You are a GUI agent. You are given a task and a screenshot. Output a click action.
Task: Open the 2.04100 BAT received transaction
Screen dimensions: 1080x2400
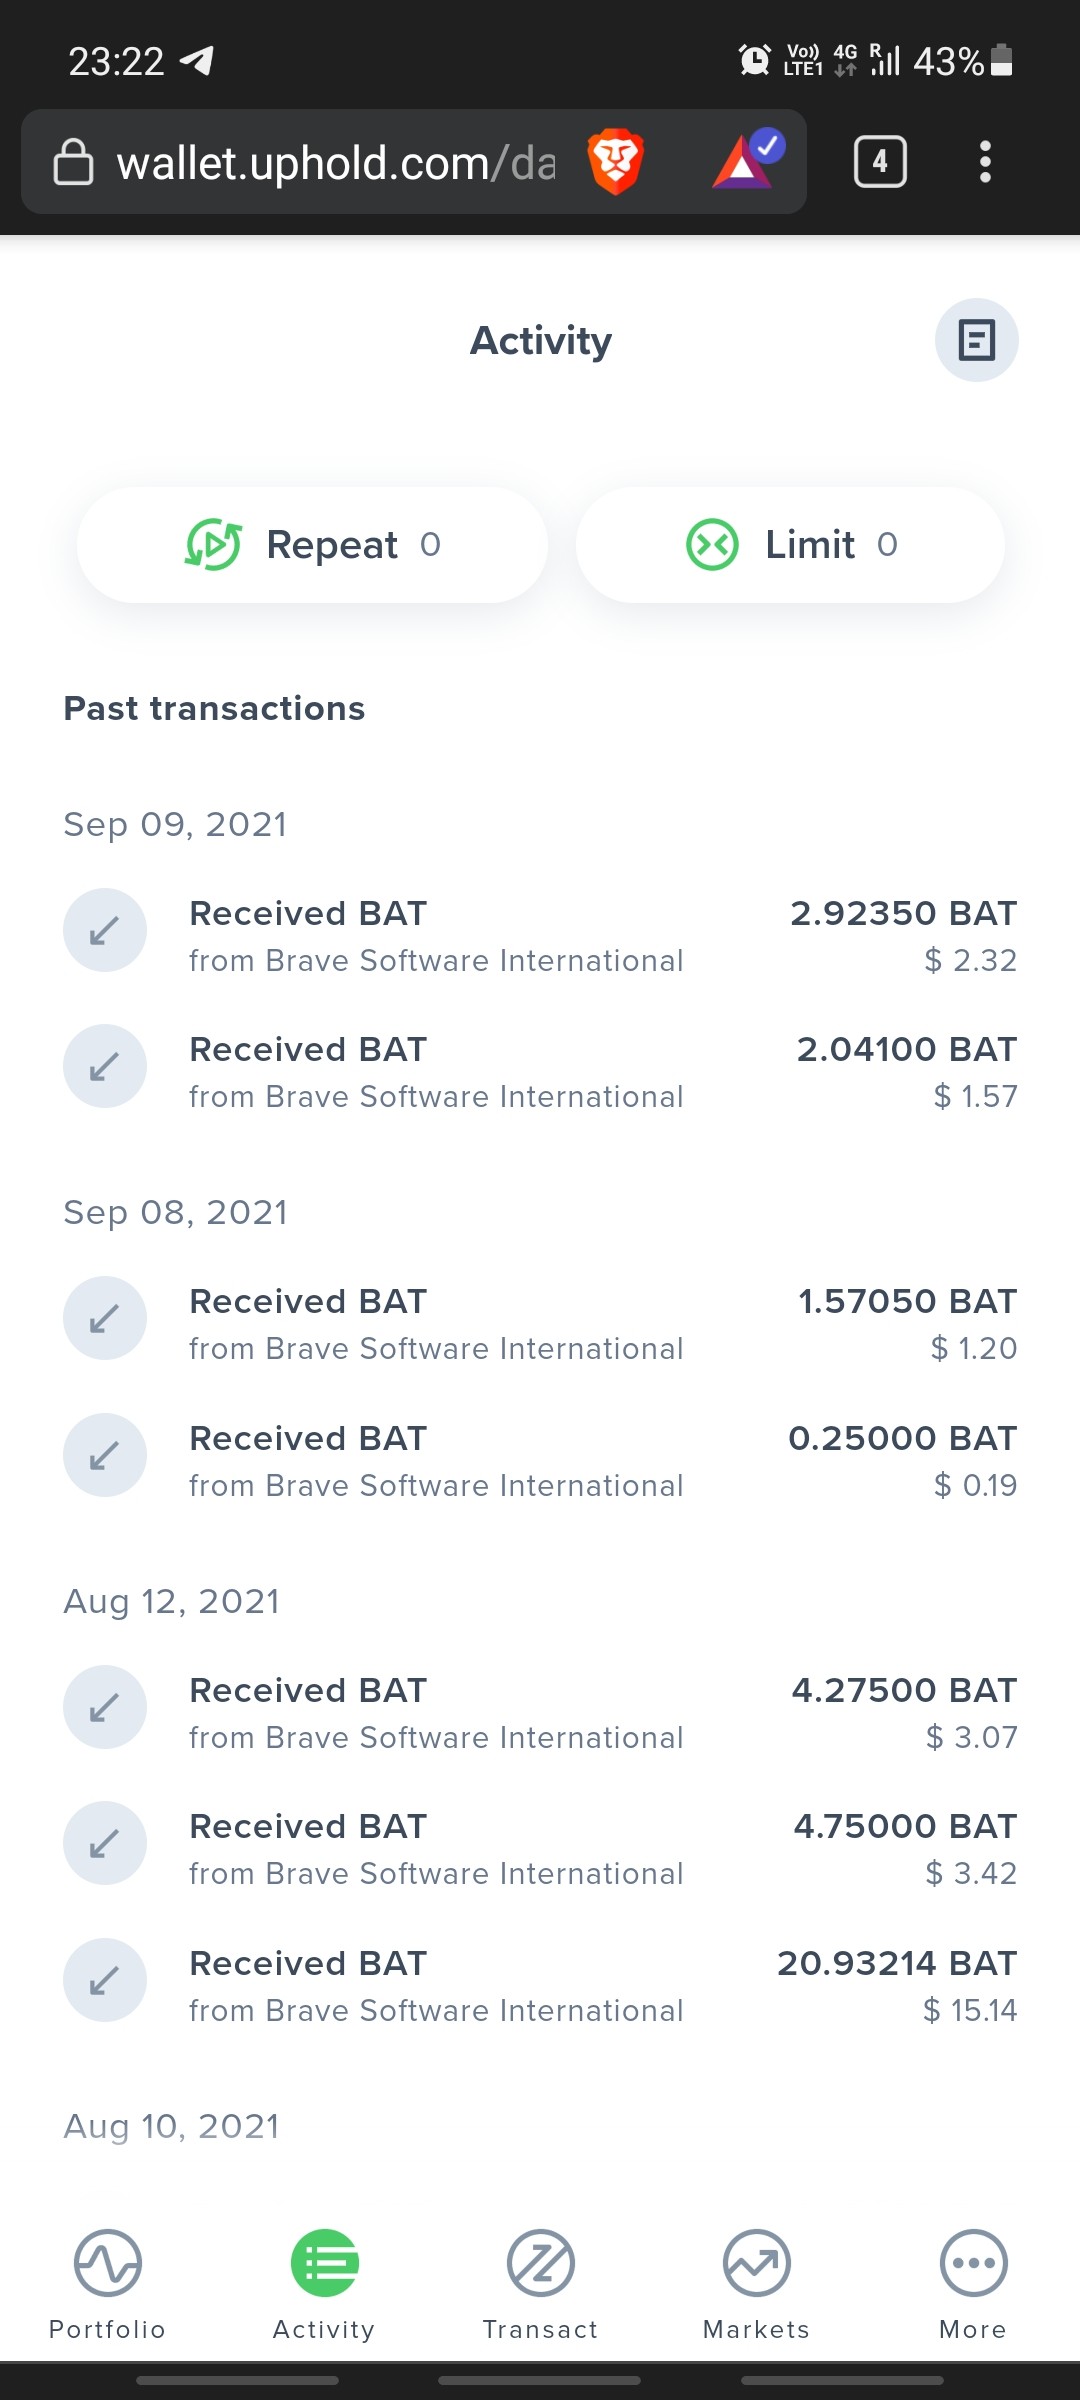(540, 1072)
